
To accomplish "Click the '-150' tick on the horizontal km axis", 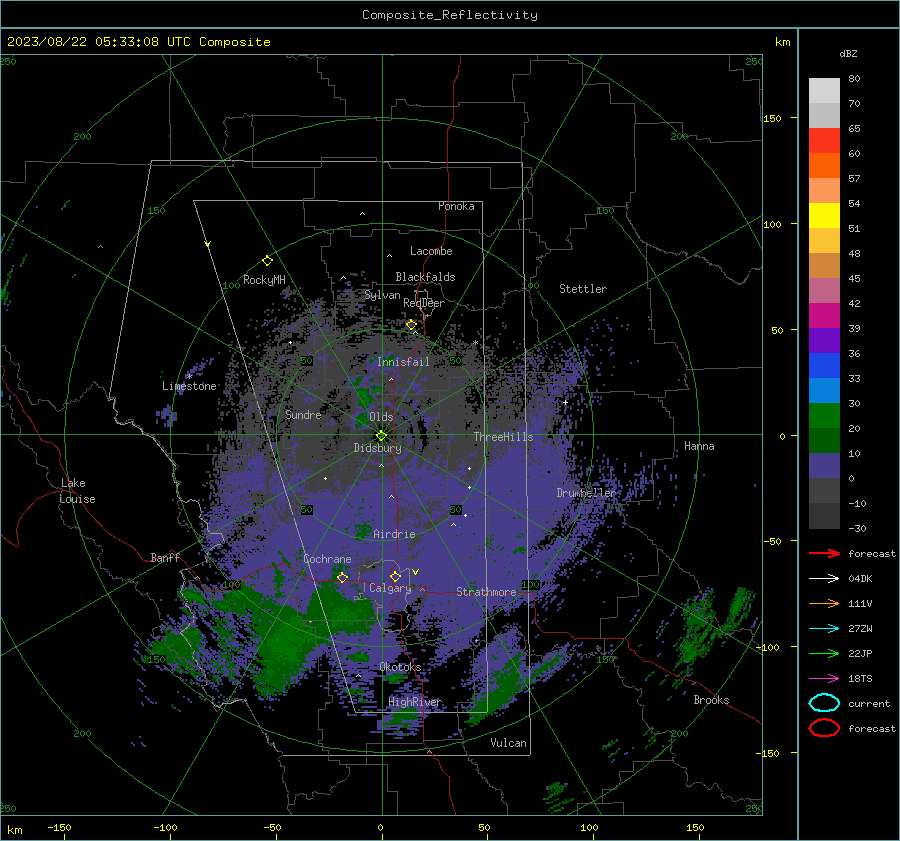I will (59, 827).
